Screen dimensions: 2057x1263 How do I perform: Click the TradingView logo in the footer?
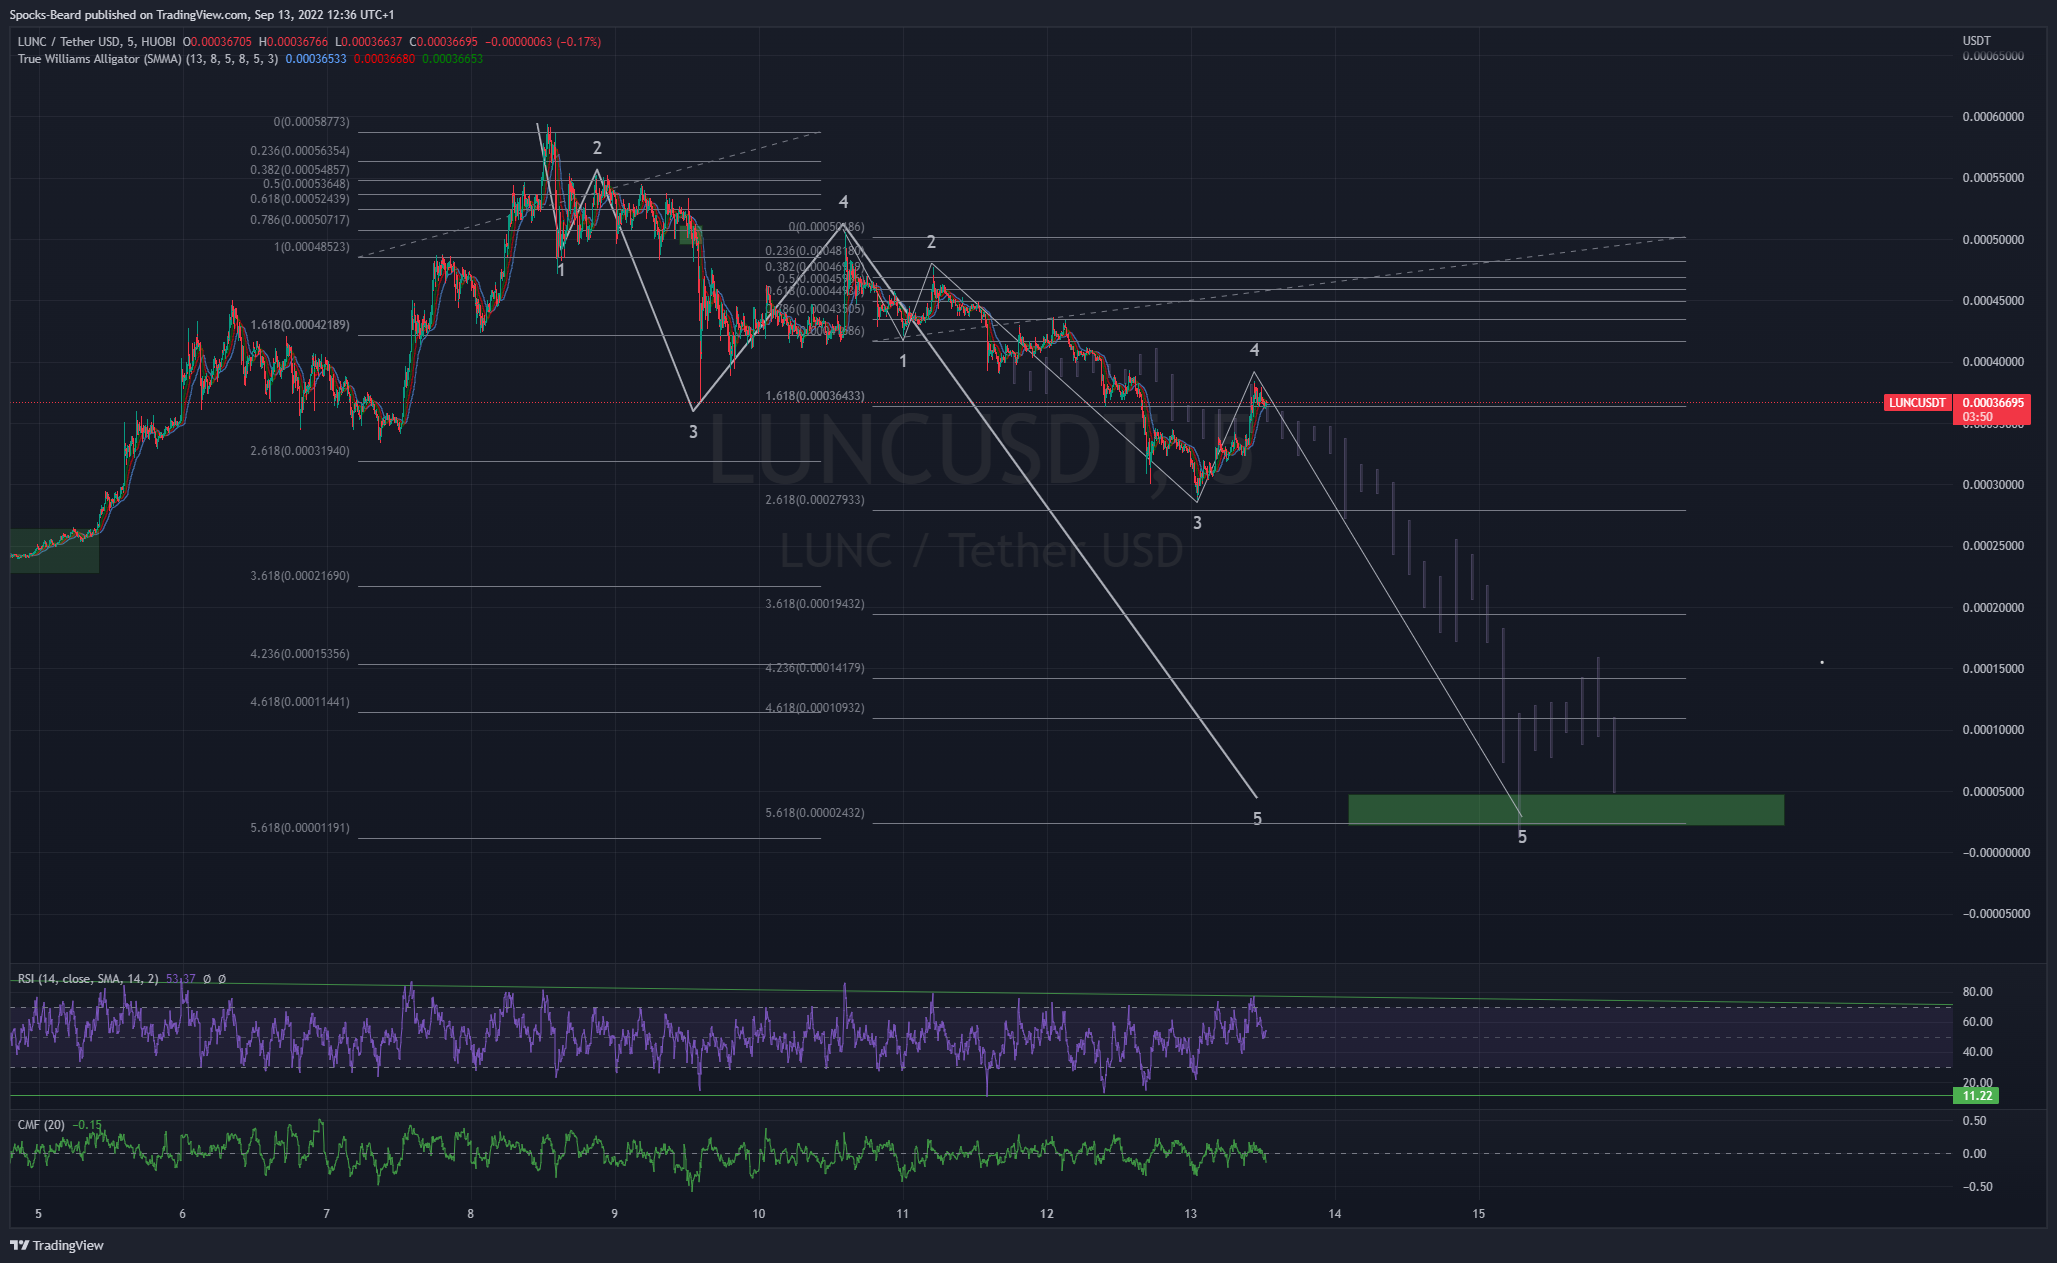click(57, 1245)
